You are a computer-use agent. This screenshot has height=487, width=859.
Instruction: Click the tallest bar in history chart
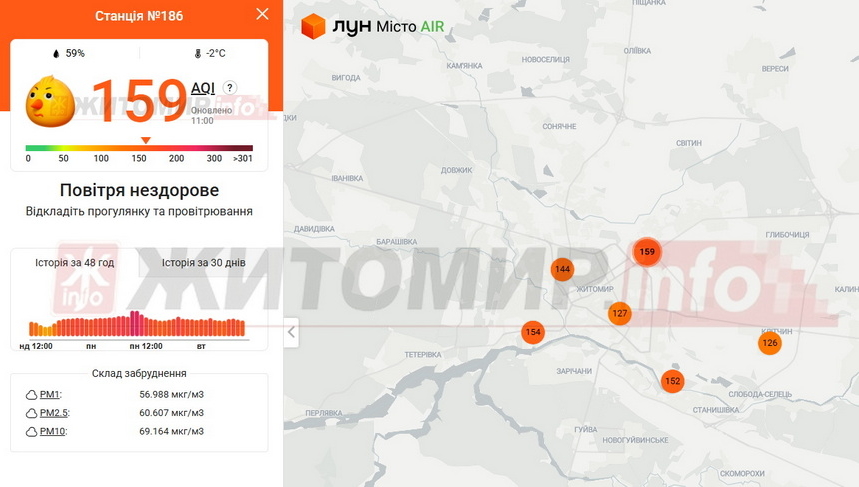pyautogui.click(x=134, y=323)
